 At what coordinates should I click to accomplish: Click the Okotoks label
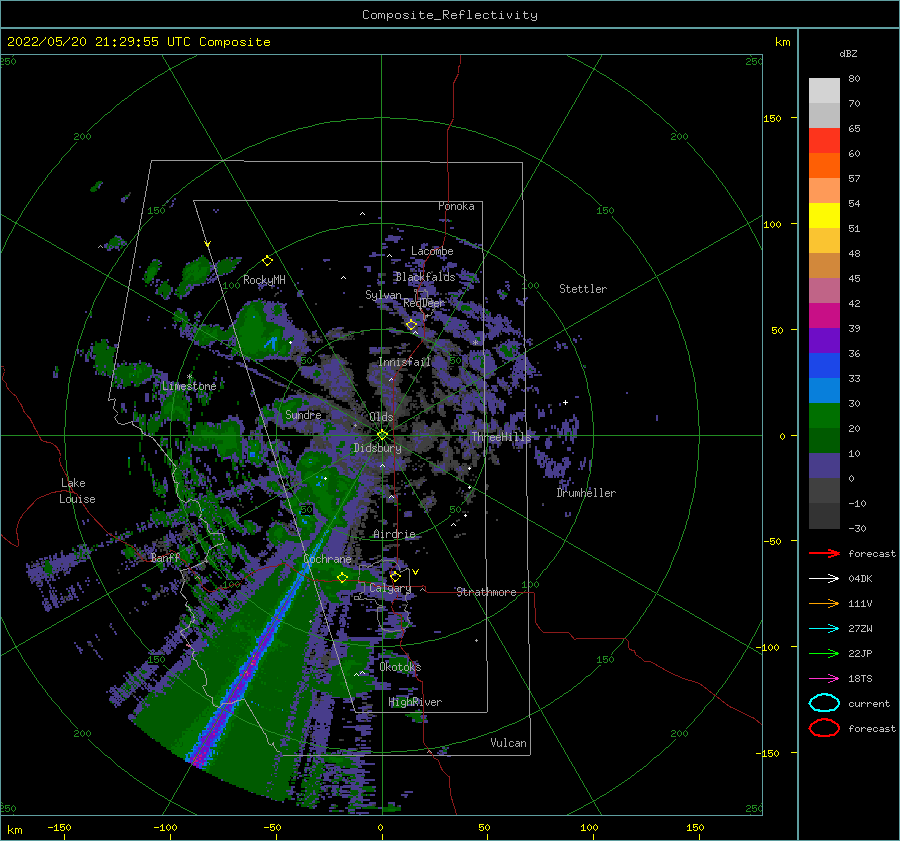[x=400, y=667]
